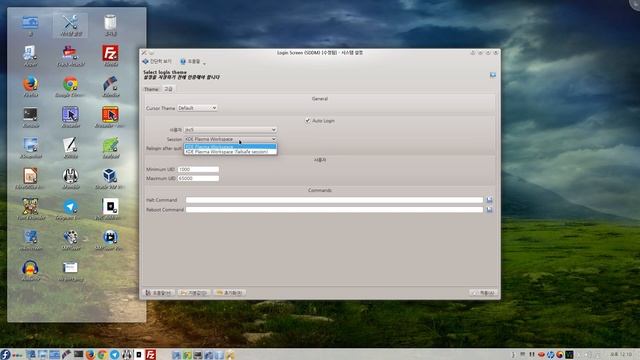
Task: Click the Minimum UID field
Action: [198, 169]
